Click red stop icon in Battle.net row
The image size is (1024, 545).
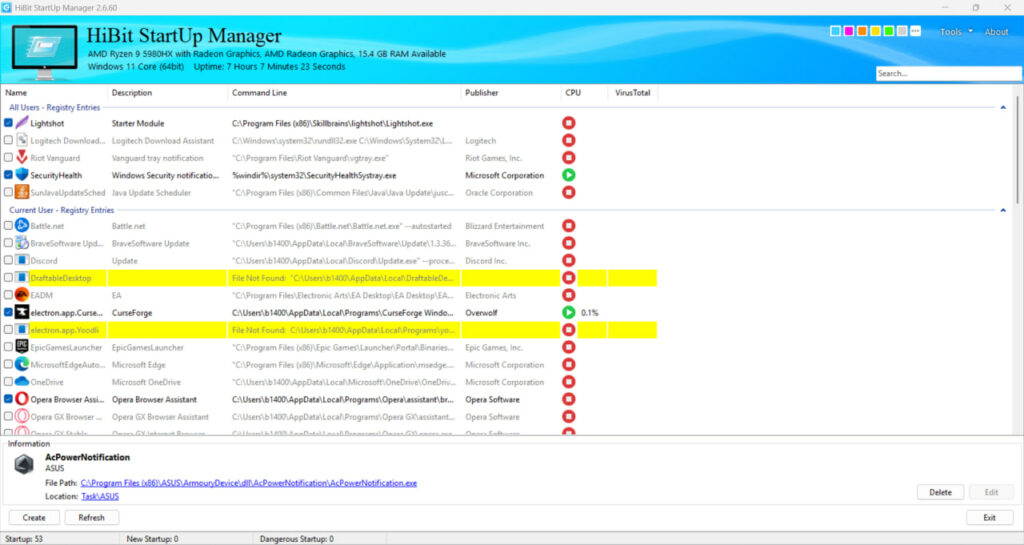coord(569,226)
